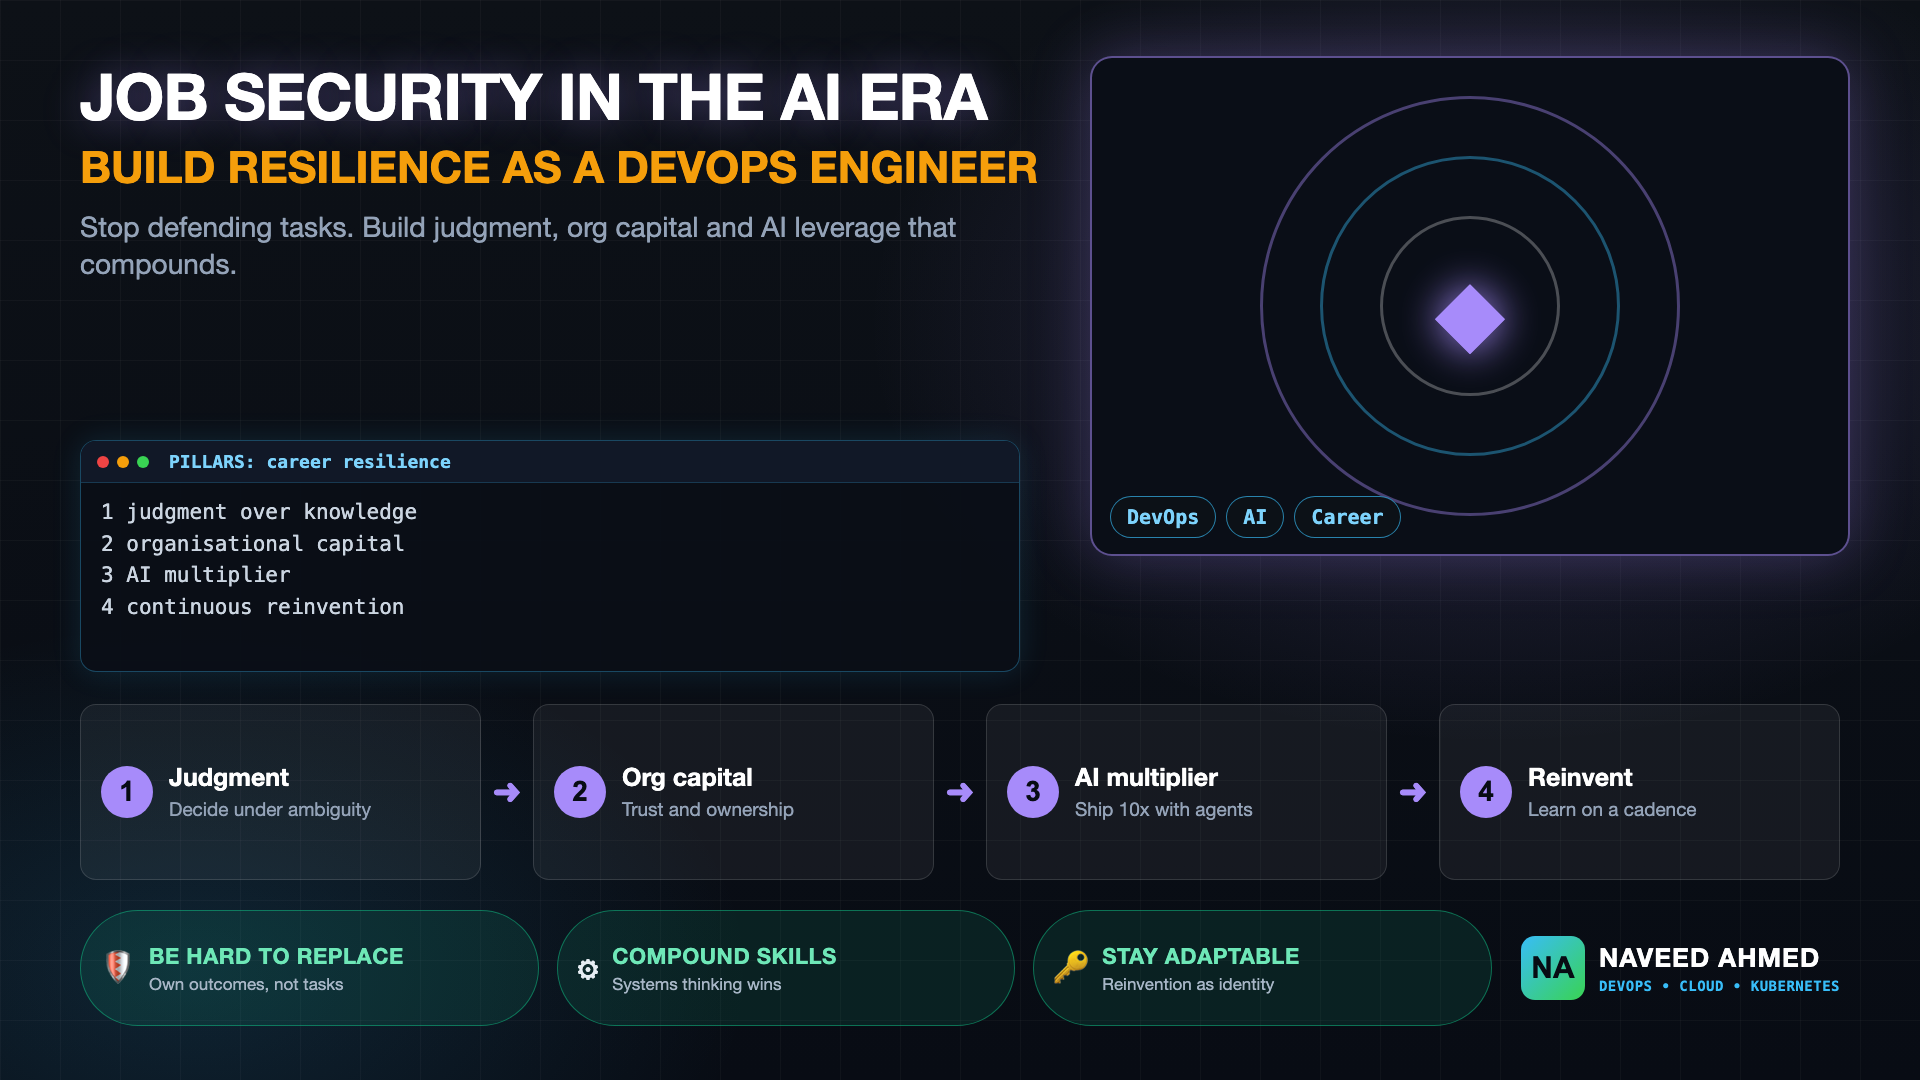Click the number 1 circle for Judgment
Image resolution: width=1920 pixels, height=1080 pixels.
tap(127, 792)
